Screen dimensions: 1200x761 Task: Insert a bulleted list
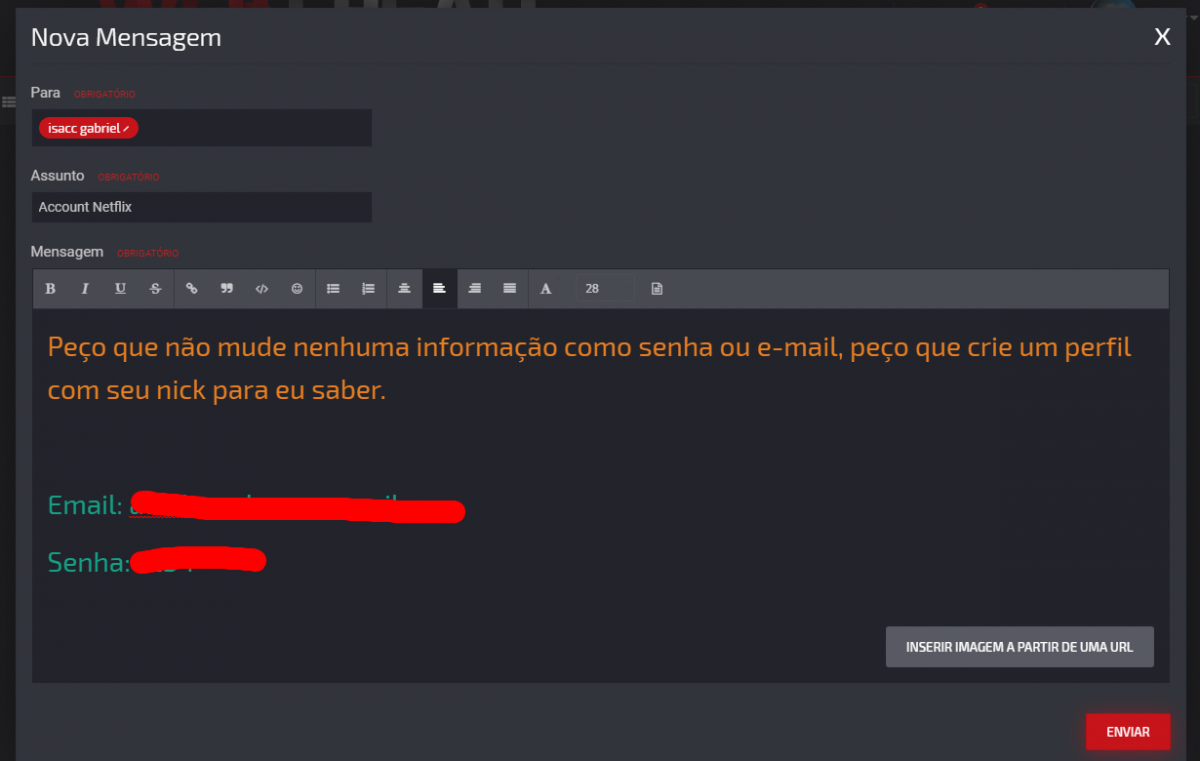pyautogui.click(x=333, y=288)
